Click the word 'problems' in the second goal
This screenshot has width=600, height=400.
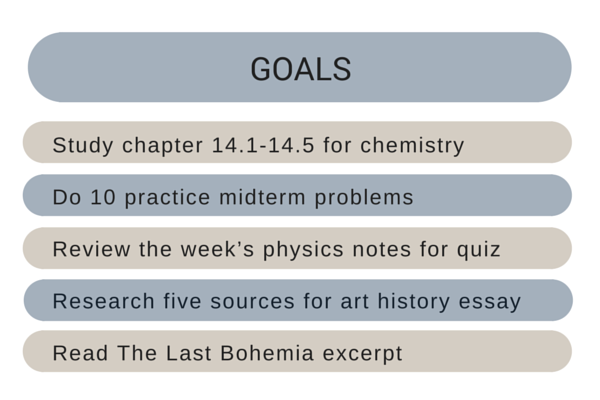coord(364,199)
